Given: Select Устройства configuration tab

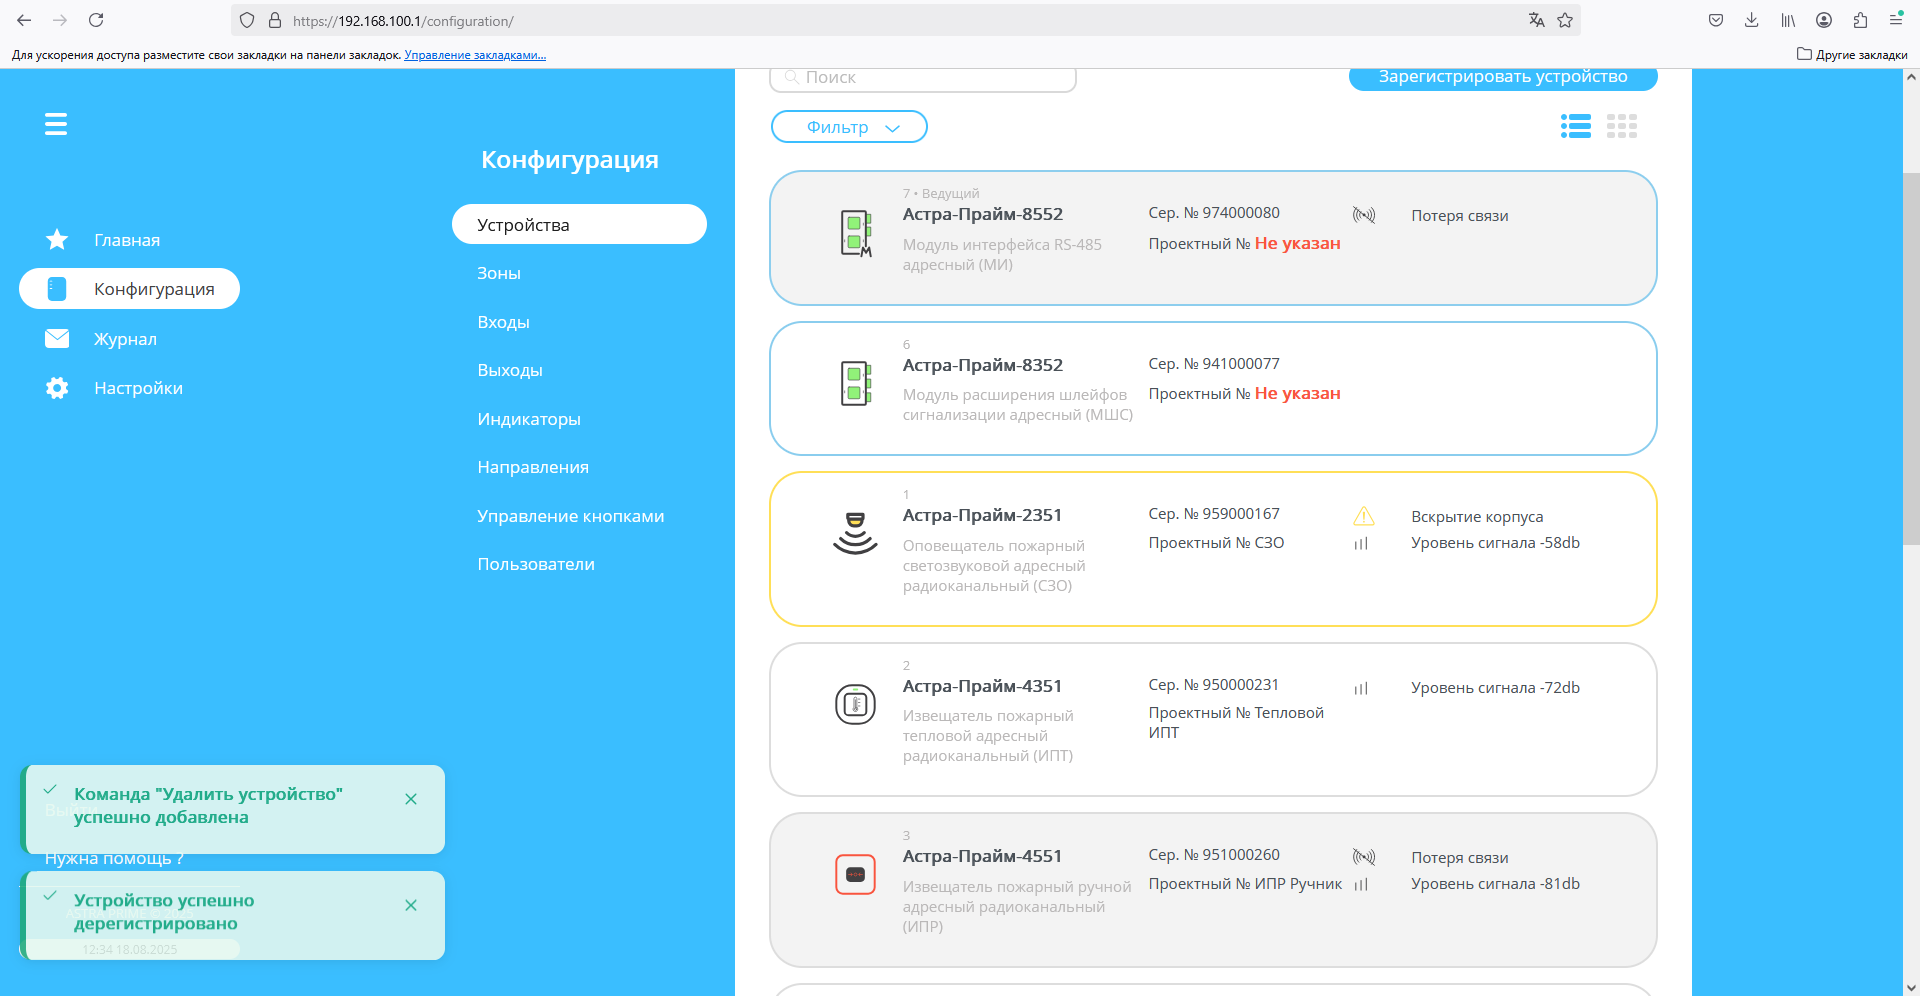Looking at the screenshot, I should (579, 225).
